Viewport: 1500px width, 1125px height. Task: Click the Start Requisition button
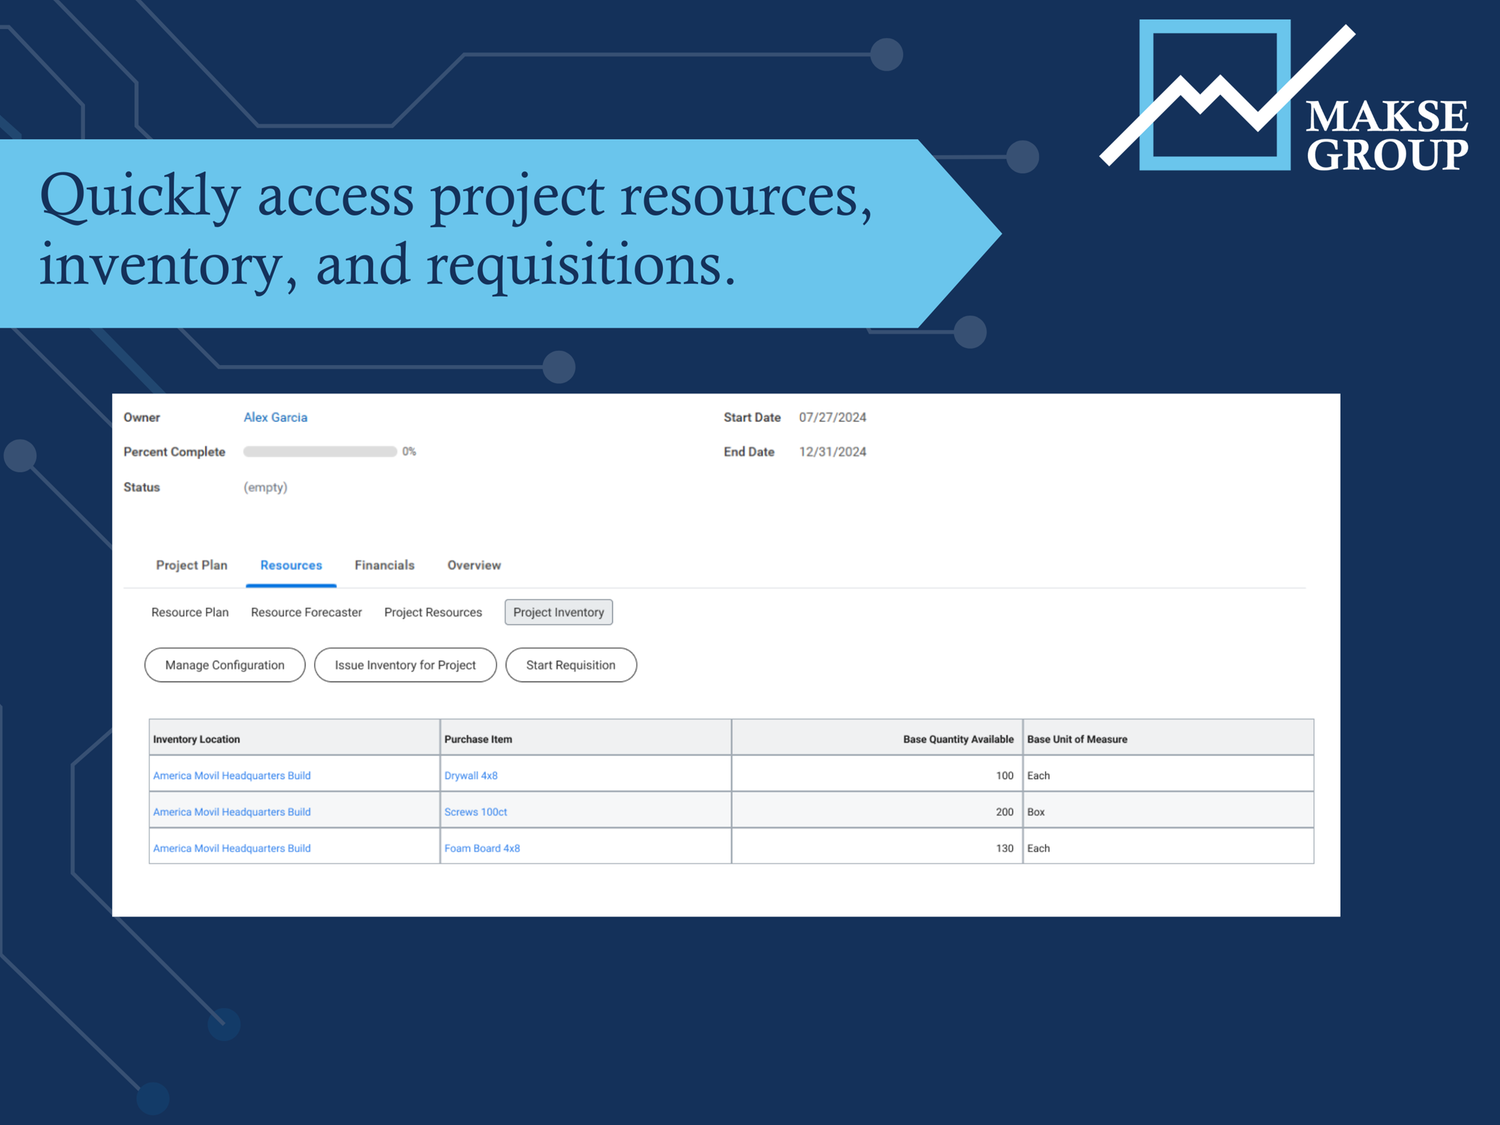tap(571, 665)
